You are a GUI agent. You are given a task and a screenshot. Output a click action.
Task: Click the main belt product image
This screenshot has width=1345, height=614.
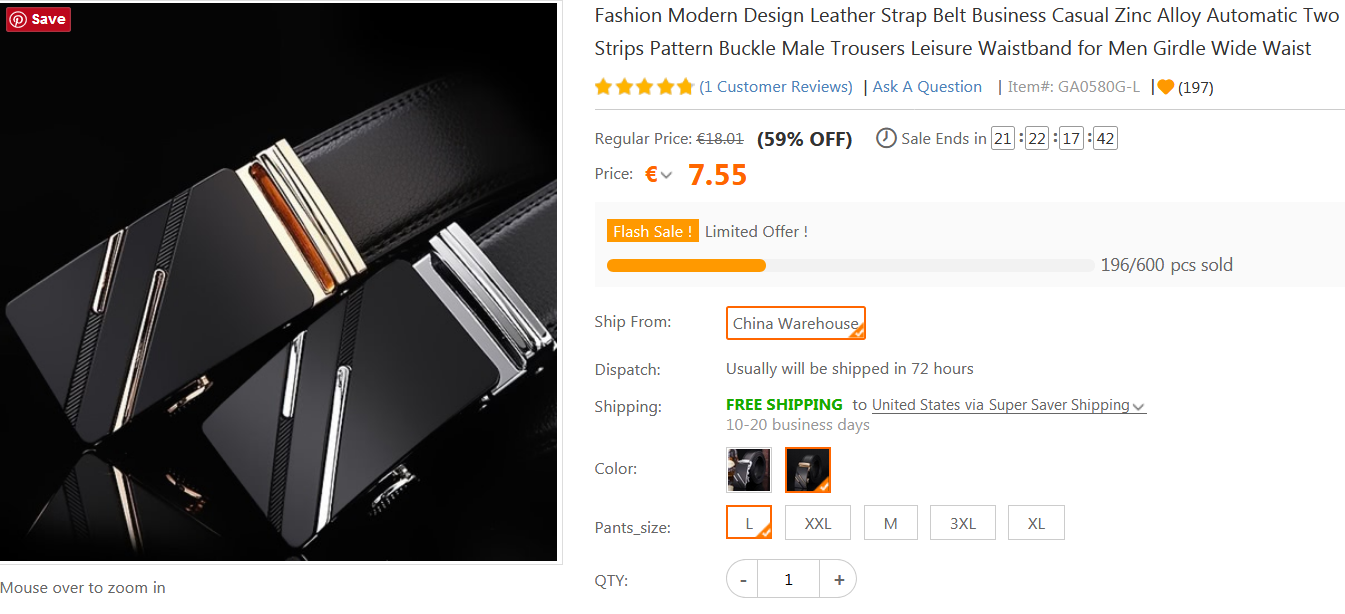[279, 282]
